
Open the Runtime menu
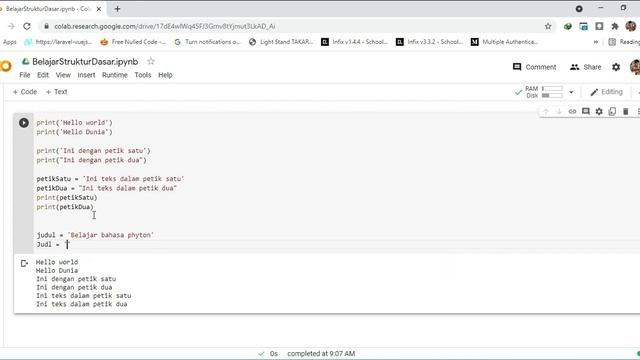(115, 75)
